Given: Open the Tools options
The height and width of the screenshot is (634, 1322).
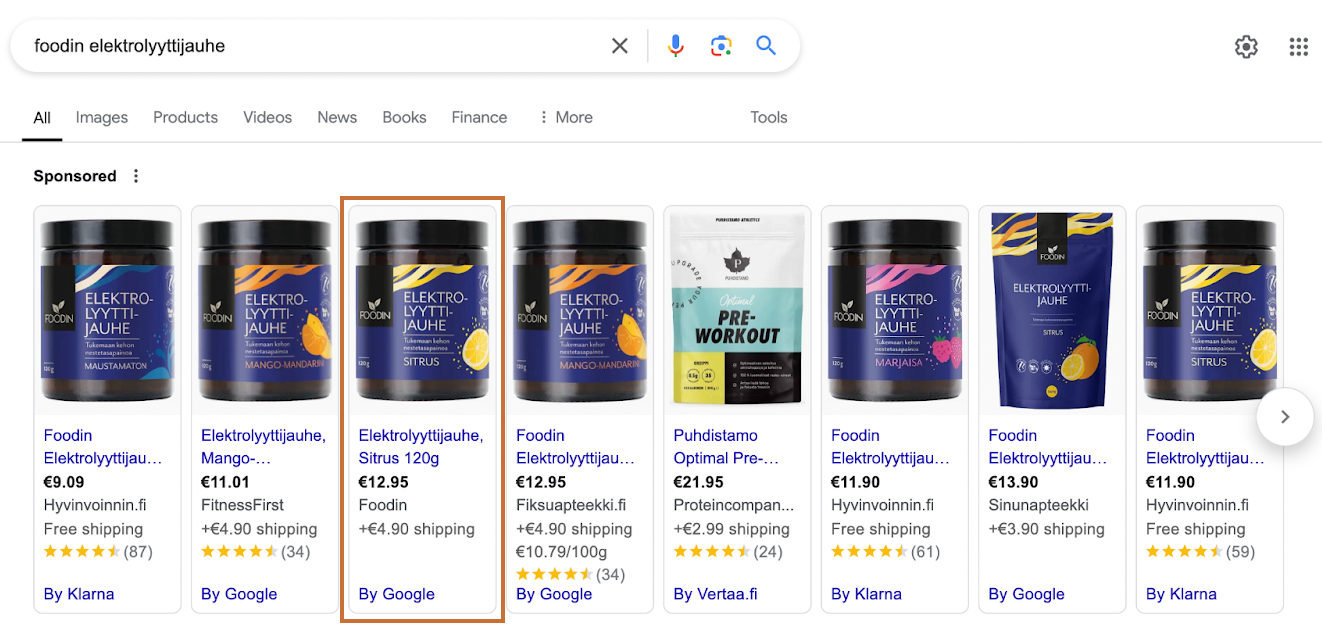Looking at the screenshot, I should (768, 117).
